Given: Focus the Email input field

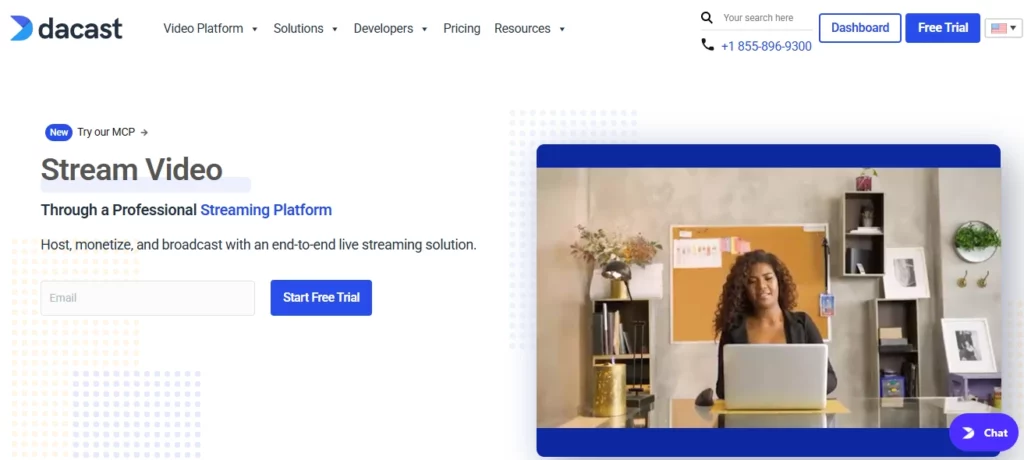Looking at the screenshot, I should pyautogui.click(x=148, y=298).
